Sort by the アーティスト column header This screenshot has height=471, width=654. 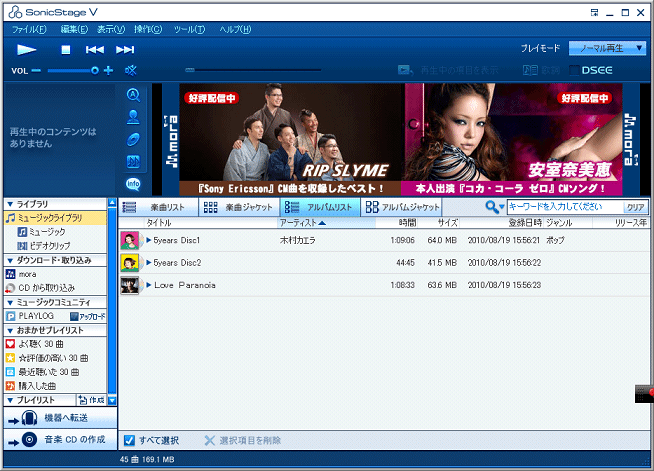[327, 223]
